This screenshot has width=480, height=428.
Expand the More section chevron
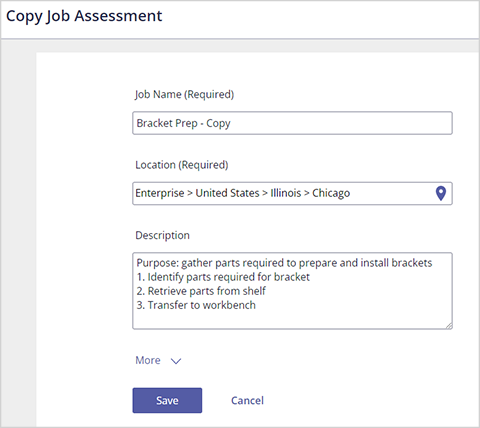176,361
